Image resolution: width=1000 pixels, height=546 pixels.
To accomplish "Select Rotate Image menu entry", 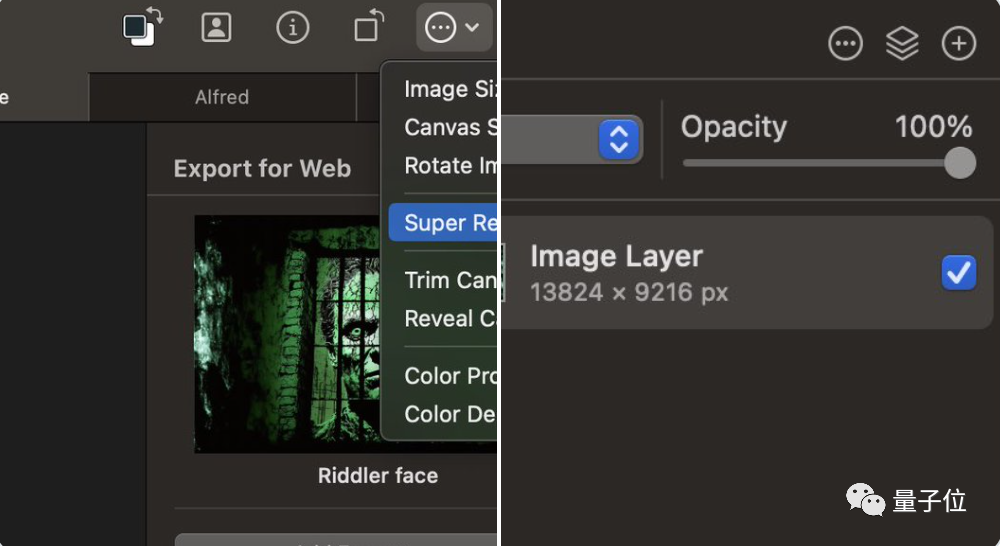I will [x=450, y=165].
